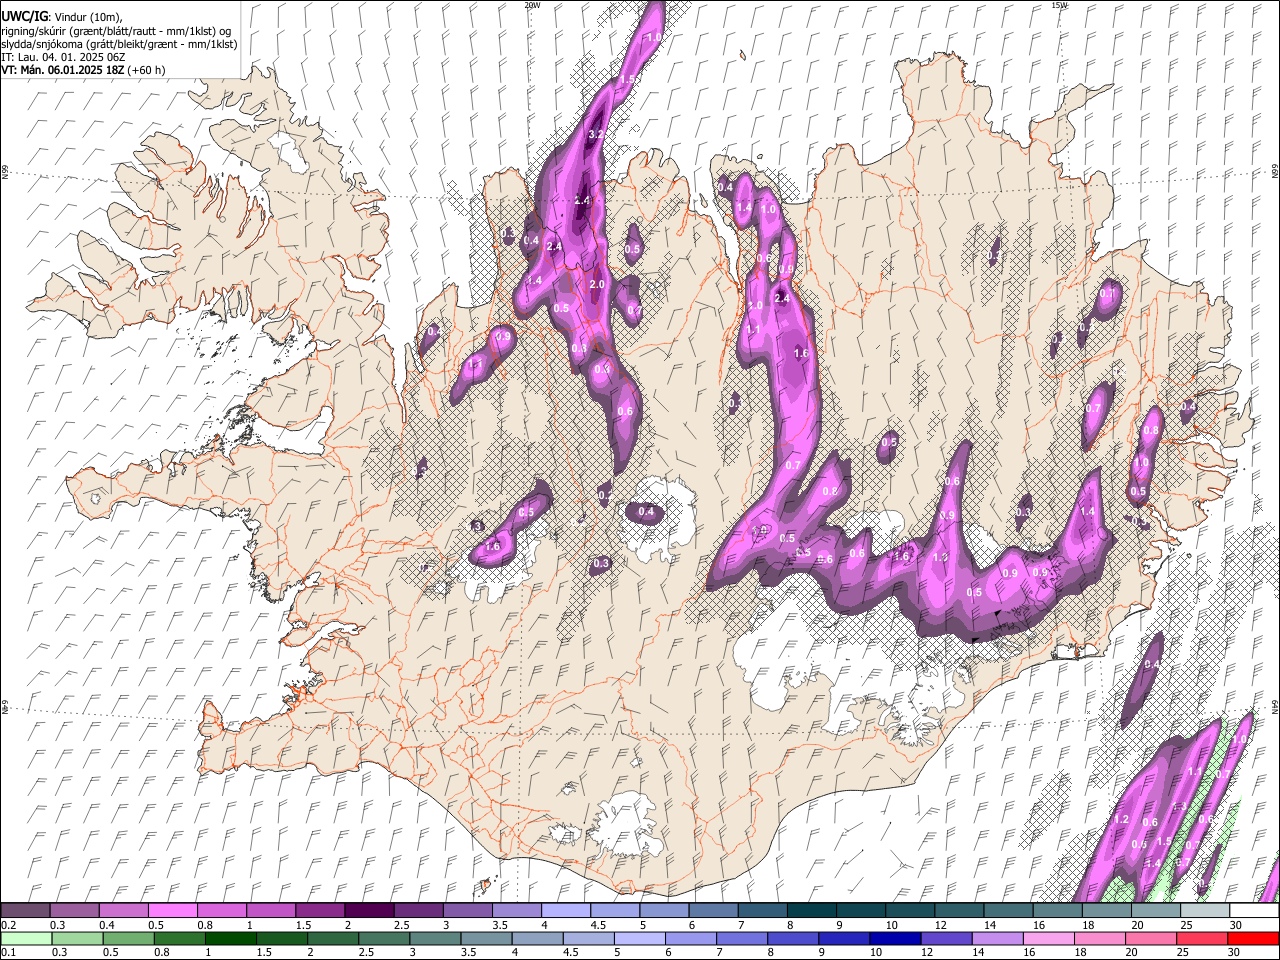This screenshot has height=960, width=1280.
Task: Click the '2.5' label under the lower legend row
Action: click(x=367, y=952)
